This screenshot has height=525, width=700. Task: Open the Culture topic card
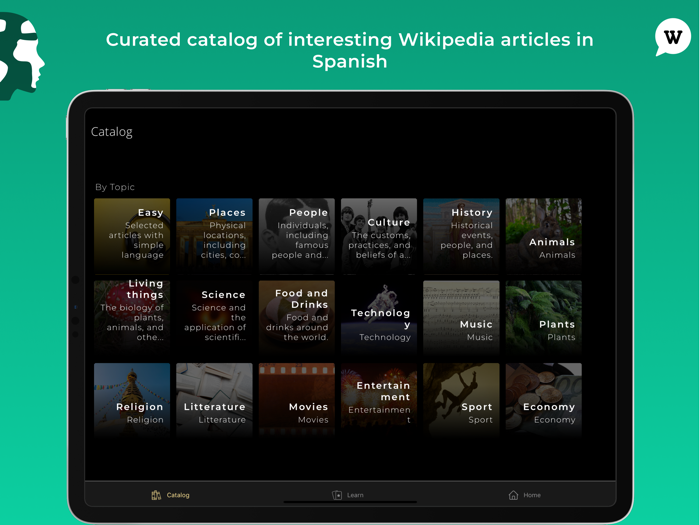tap(379, 236)
